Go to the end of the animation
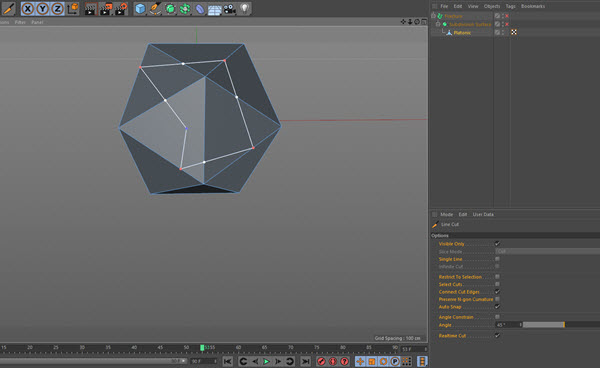600x368 pixels. click(305, 361)
